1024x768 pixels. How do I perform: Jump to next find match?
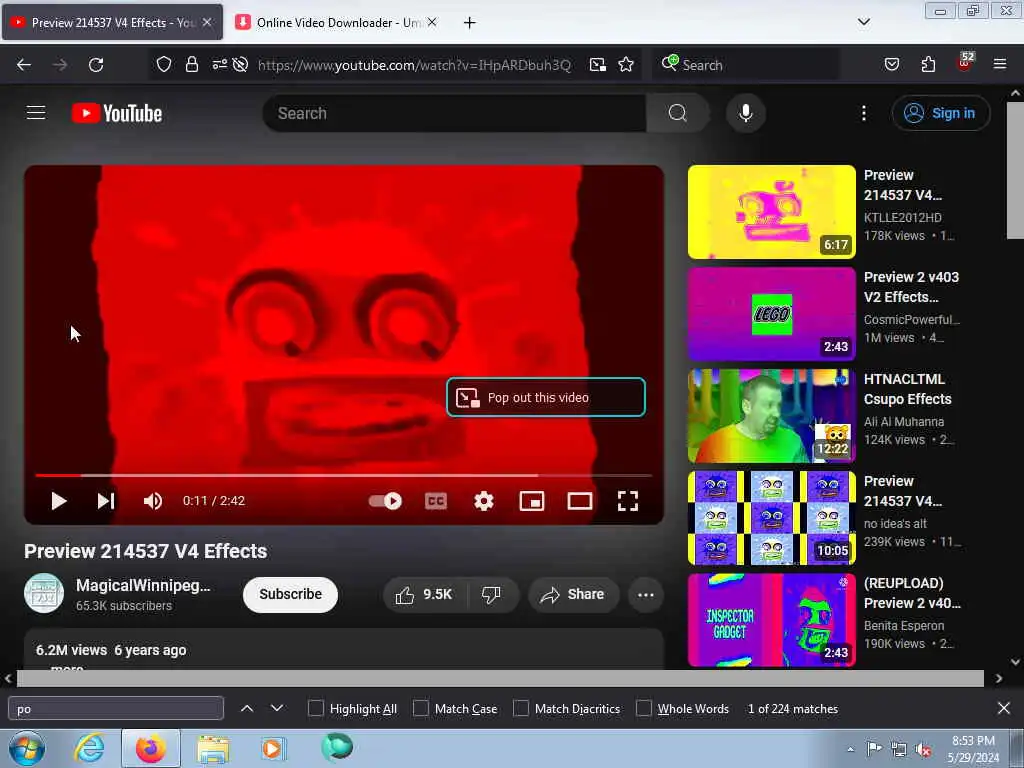277,708
